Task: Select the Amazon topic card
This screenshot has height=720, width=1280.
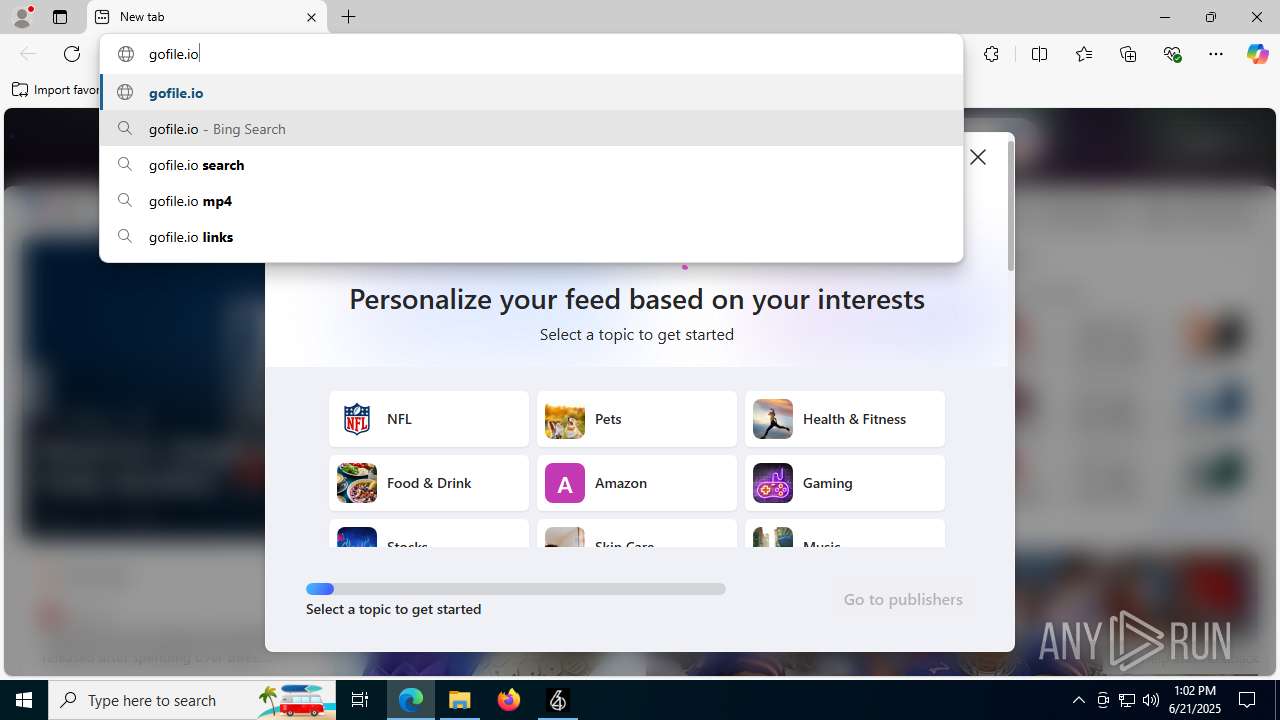Action: coord(637,483)
